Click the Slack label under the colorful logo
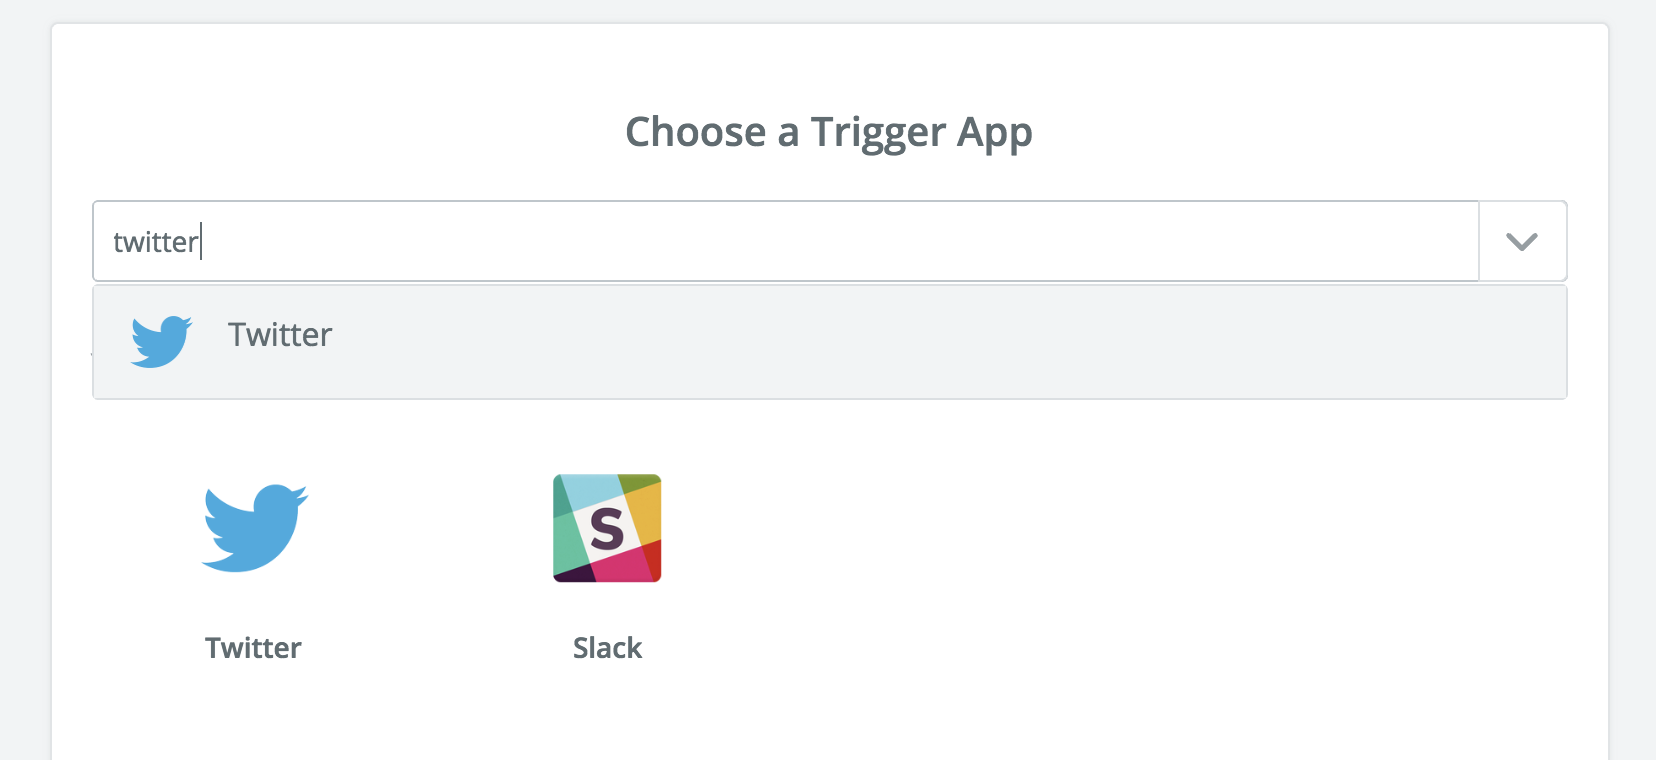The image size is (1656, 760). (x=607, y=648)
